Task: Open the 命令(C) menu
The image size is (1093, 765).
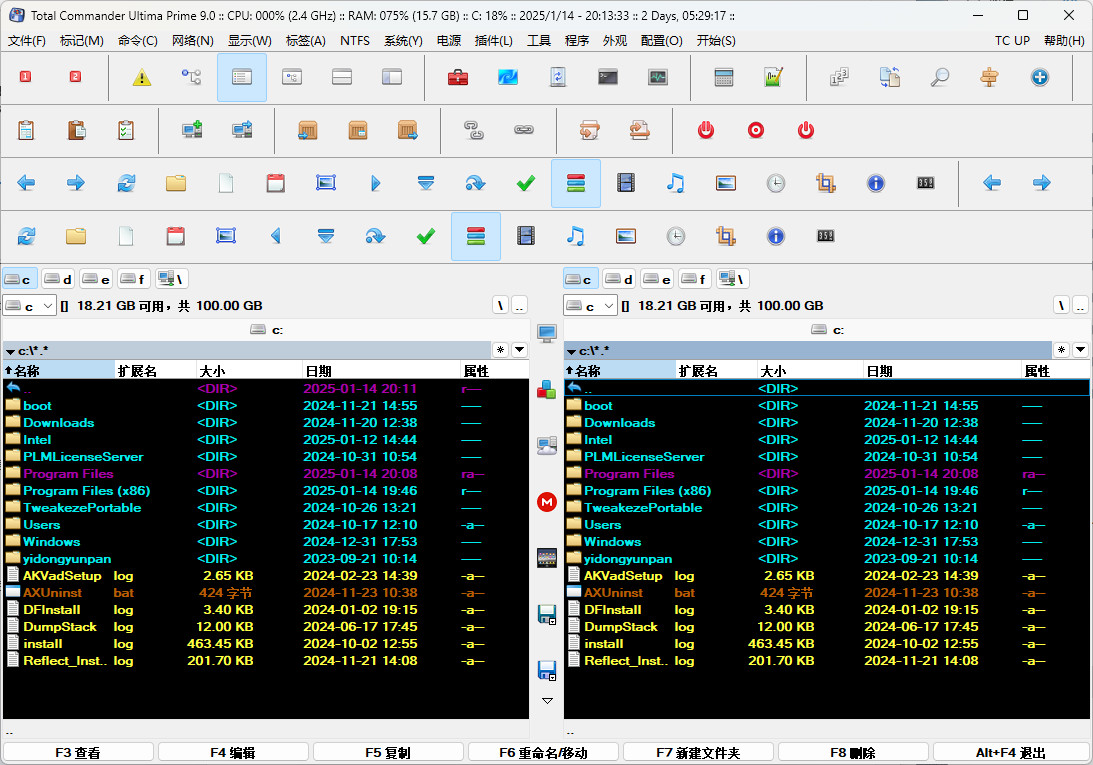Action: 137,40
